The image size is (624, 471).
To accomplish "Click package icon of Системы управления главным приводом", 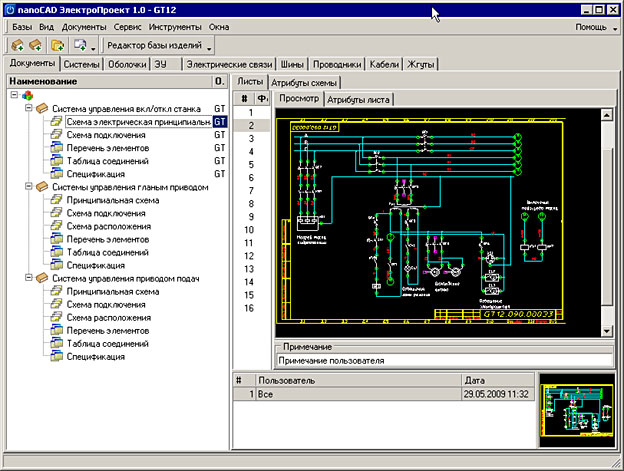I will point(42,187).
